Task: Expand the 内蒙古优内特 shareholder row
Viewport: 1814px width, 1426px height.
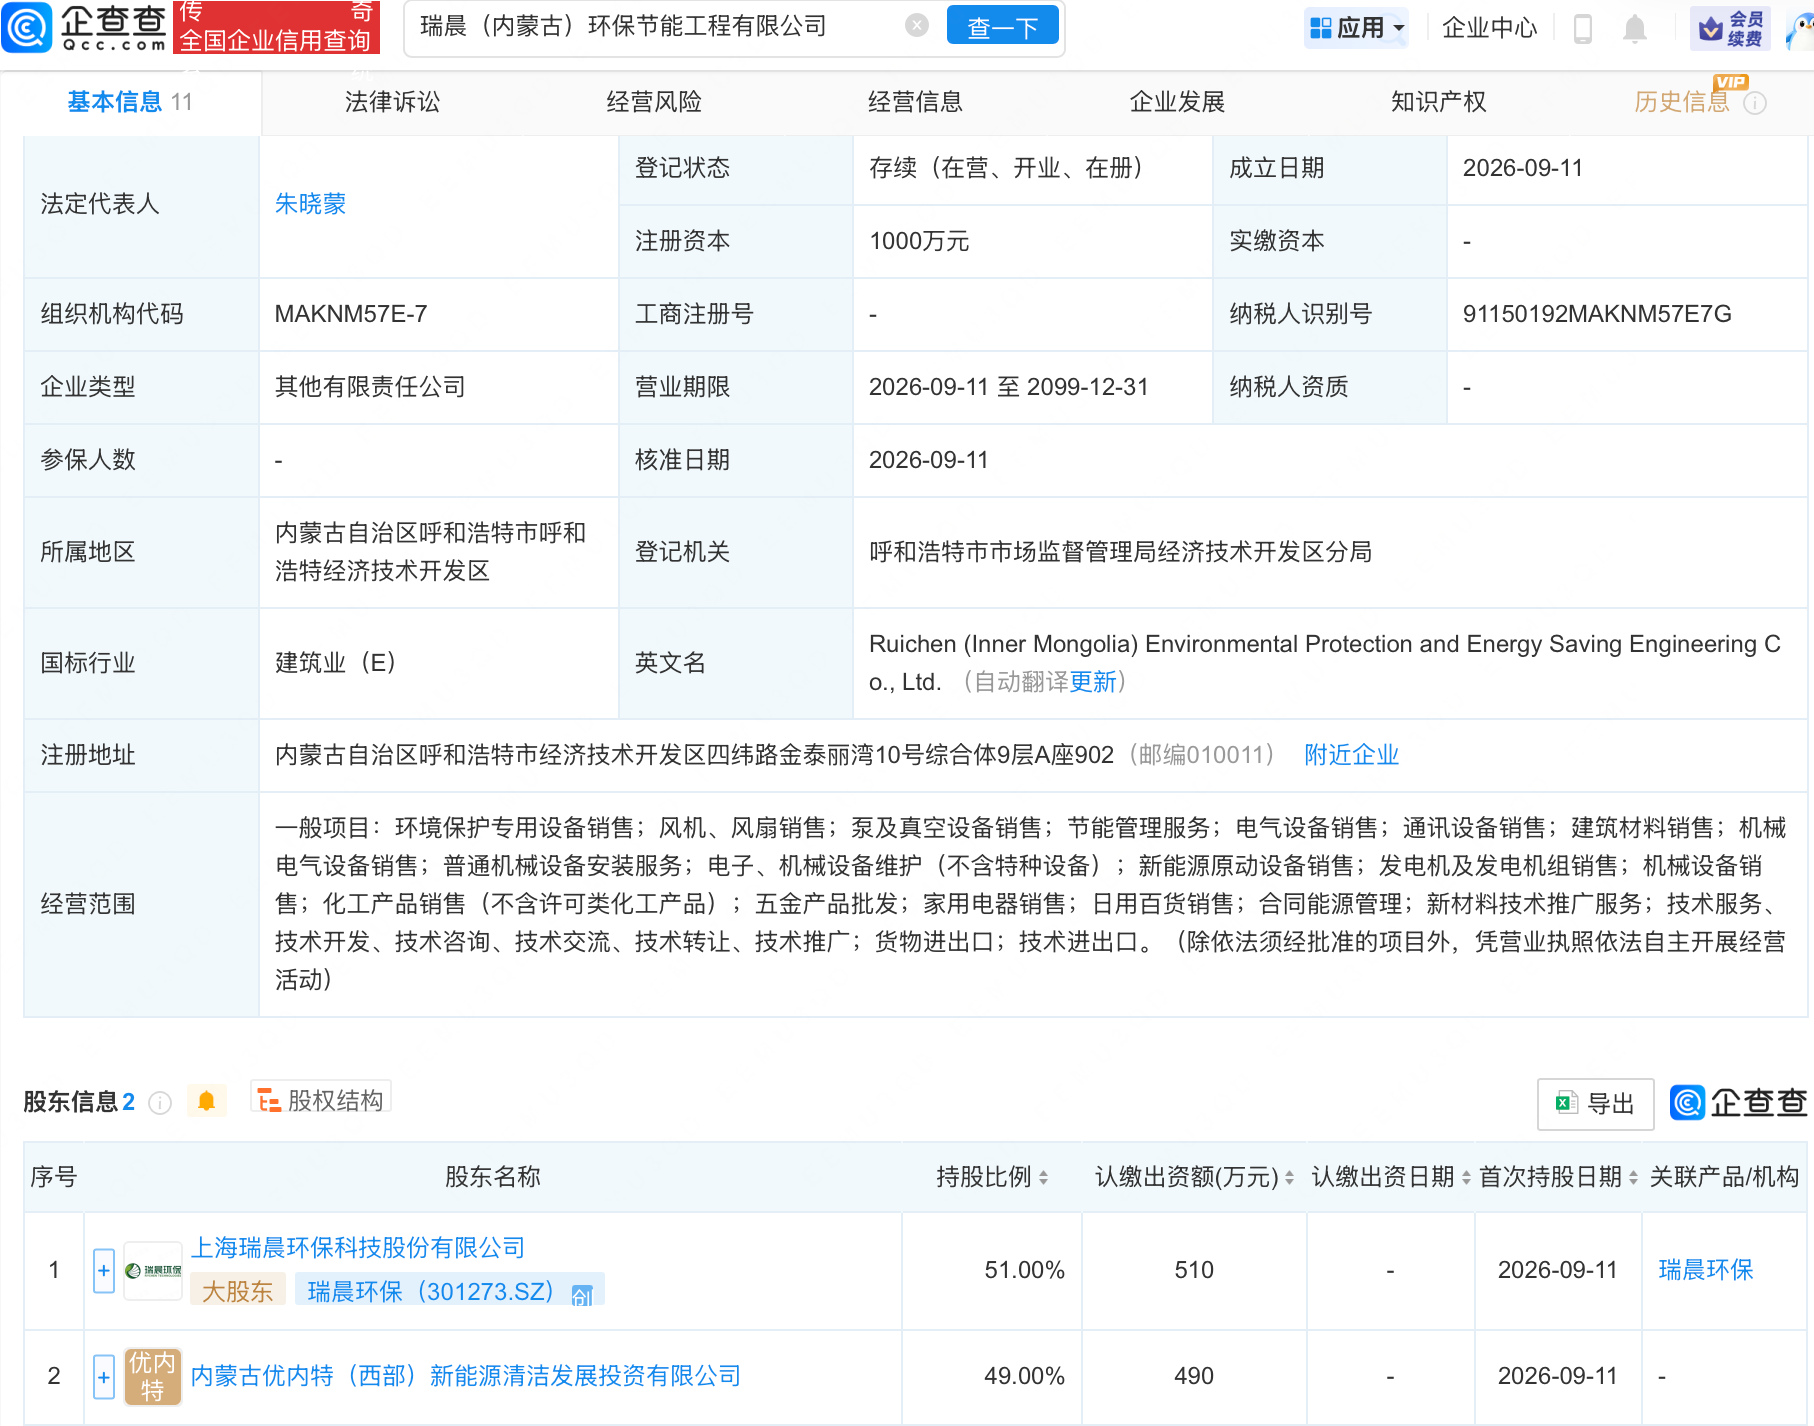Action: 104,1377
